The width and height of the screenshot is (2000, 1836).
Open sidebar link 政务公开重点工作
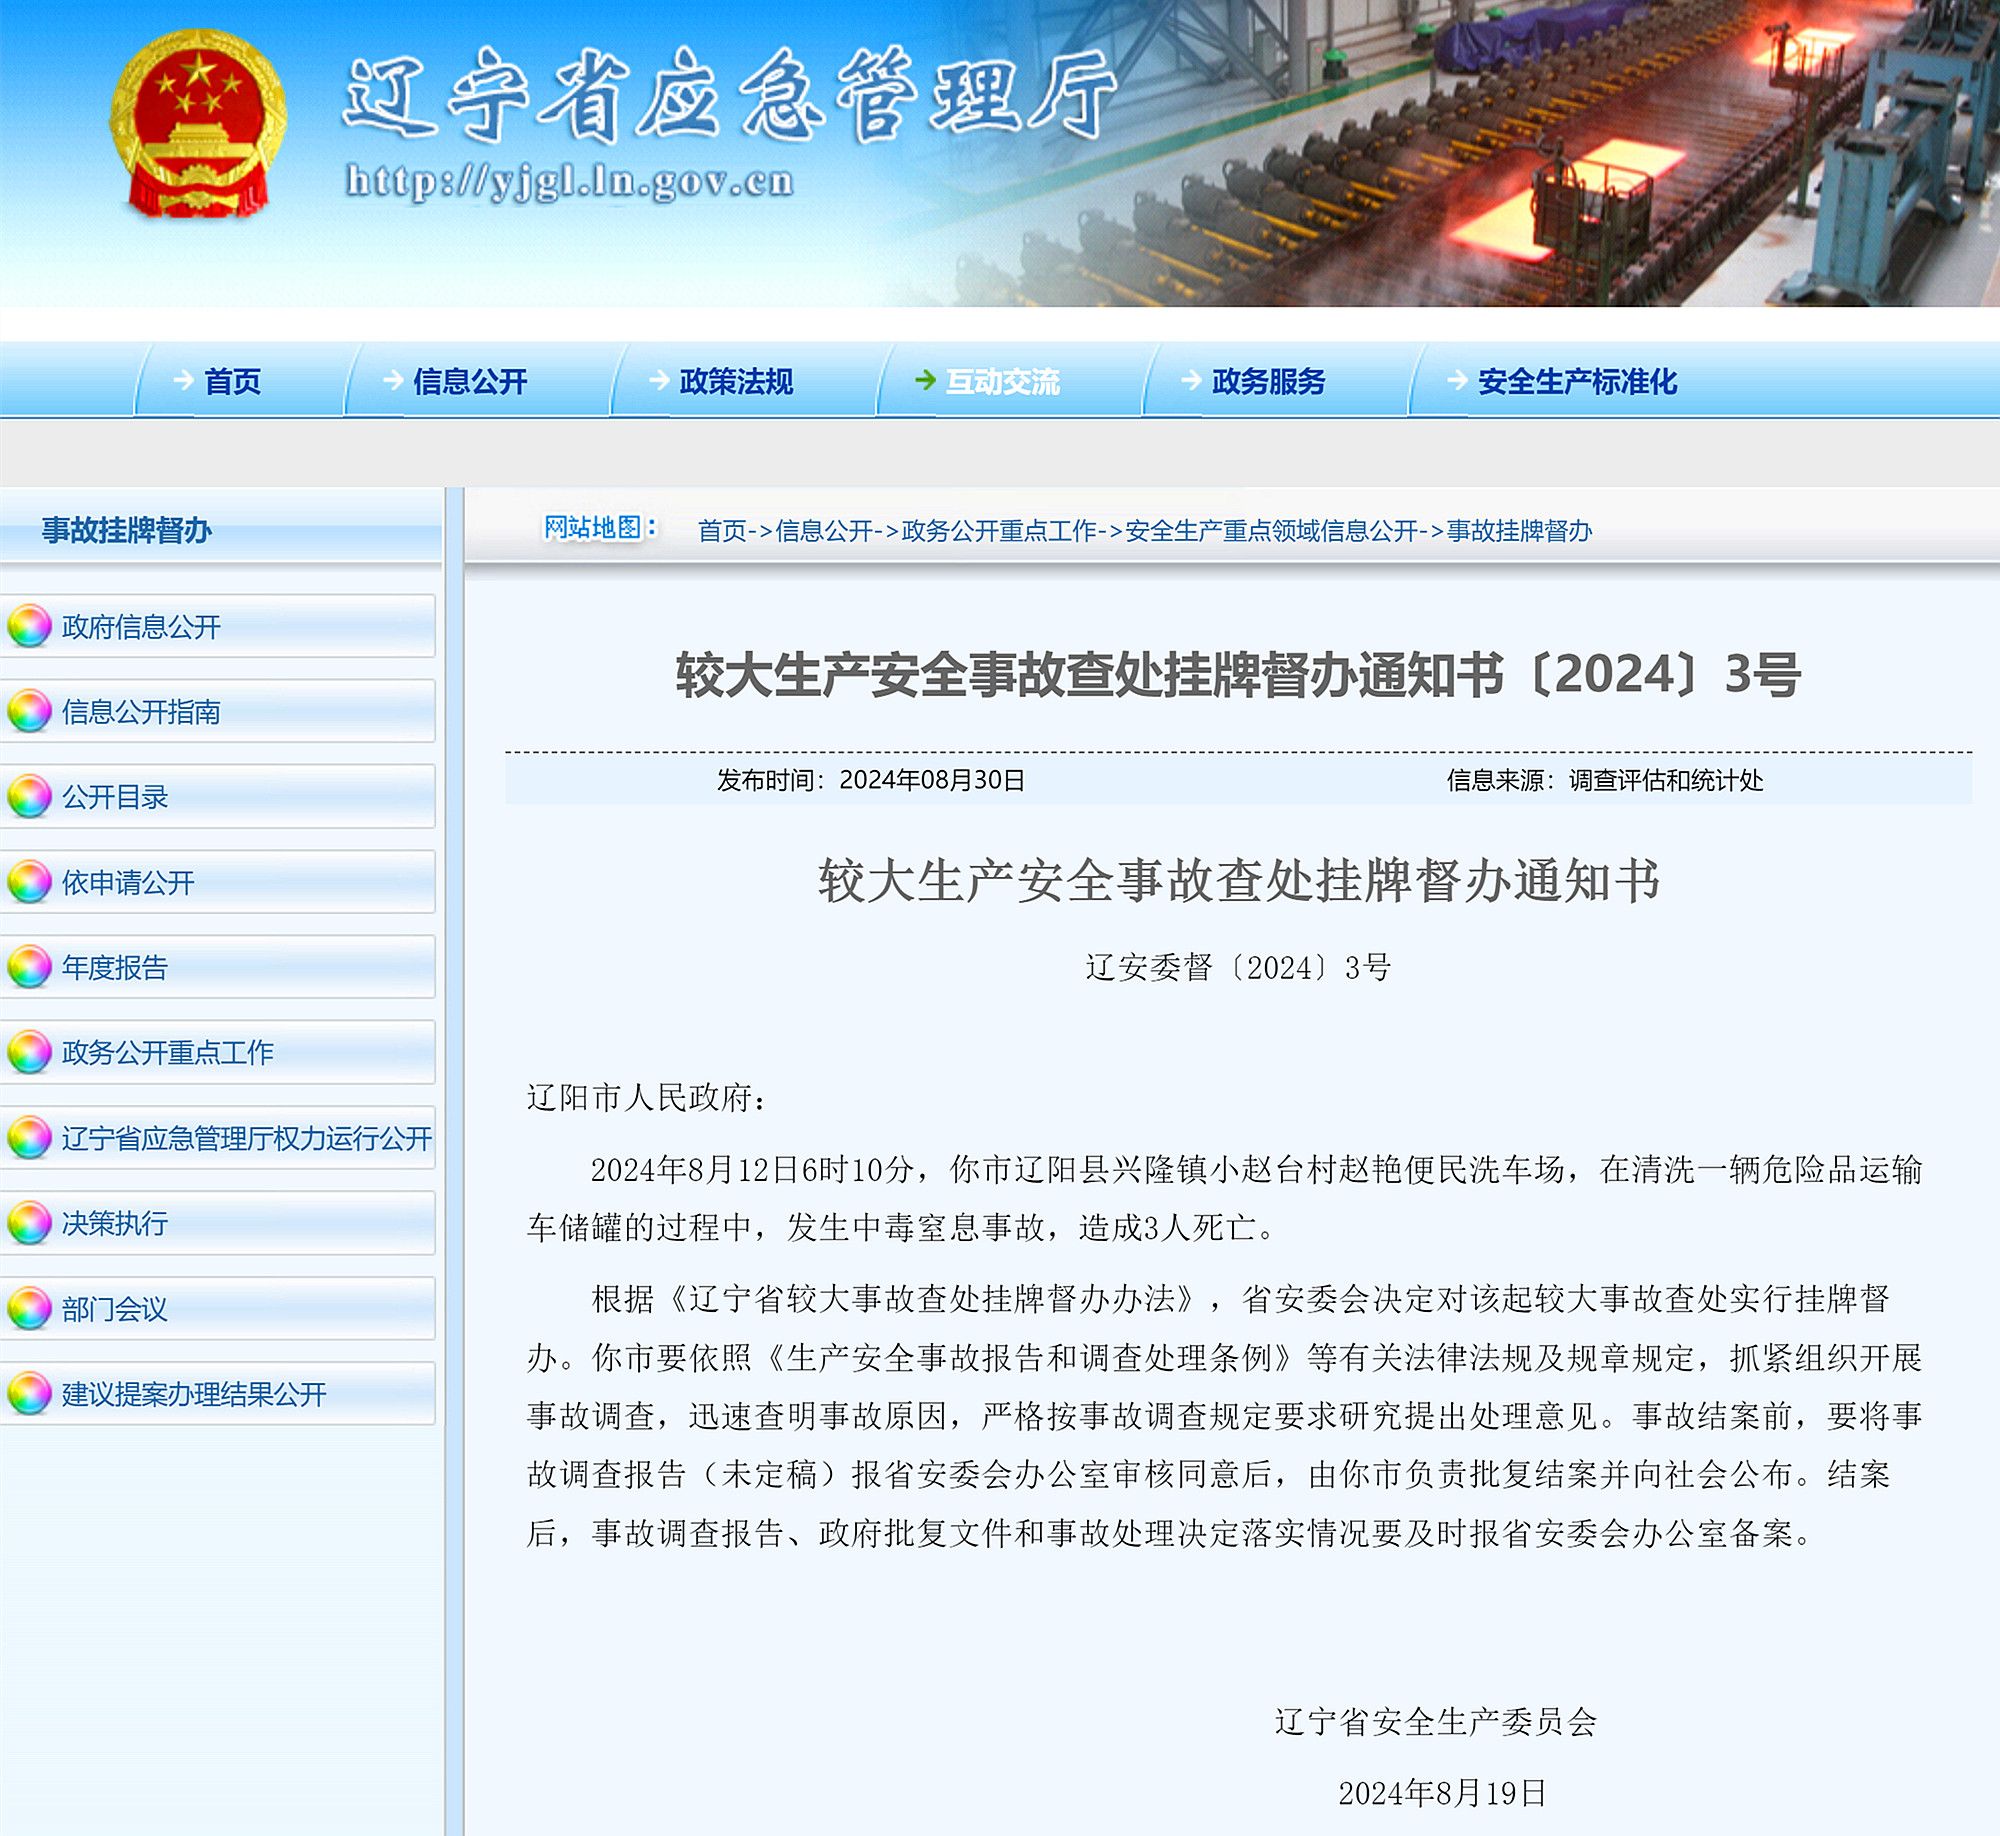pyautogui.click(x=168, y=1053)
